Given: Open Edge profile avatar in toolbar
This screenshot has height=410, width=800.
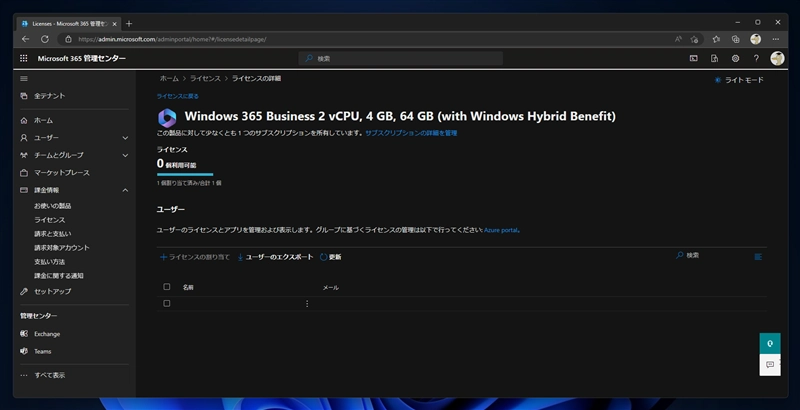Looking at the screenshot, I should click(x=756, y=39).
